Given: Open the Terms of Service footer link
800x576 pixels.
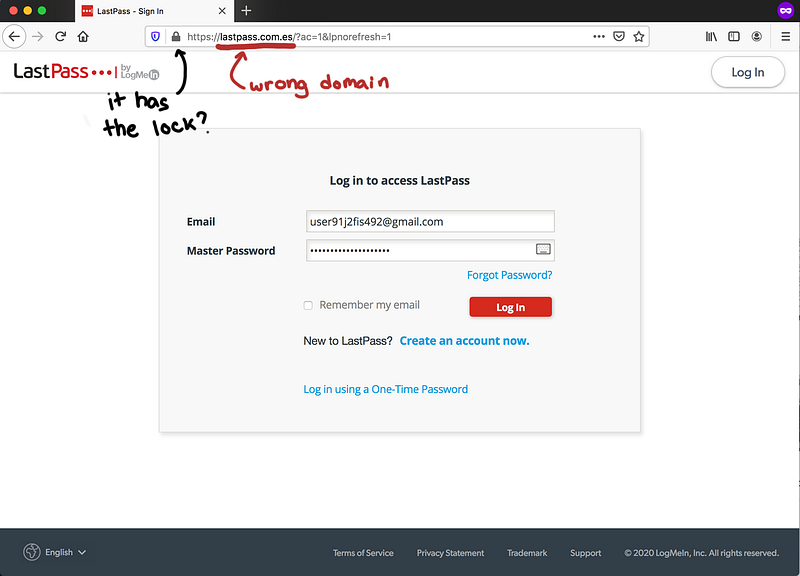Looking at the screenshot, I should [x=363, y=553].
